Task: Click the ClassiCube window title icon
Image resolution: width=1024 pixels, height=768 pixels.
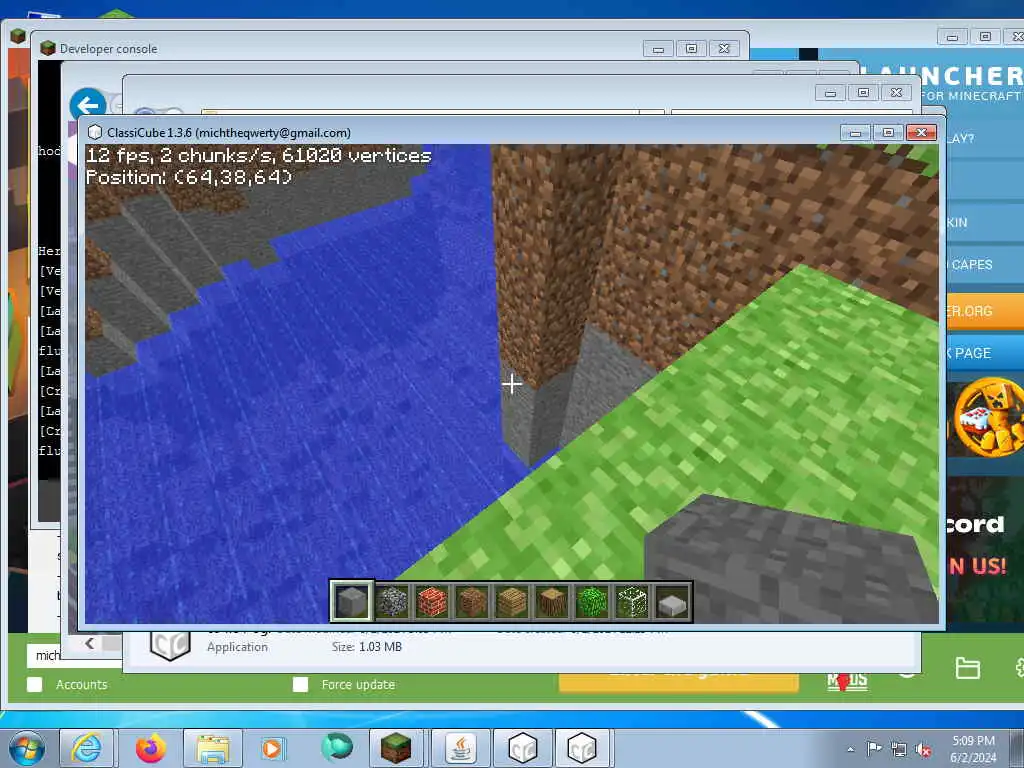Action: coord(95,133)
